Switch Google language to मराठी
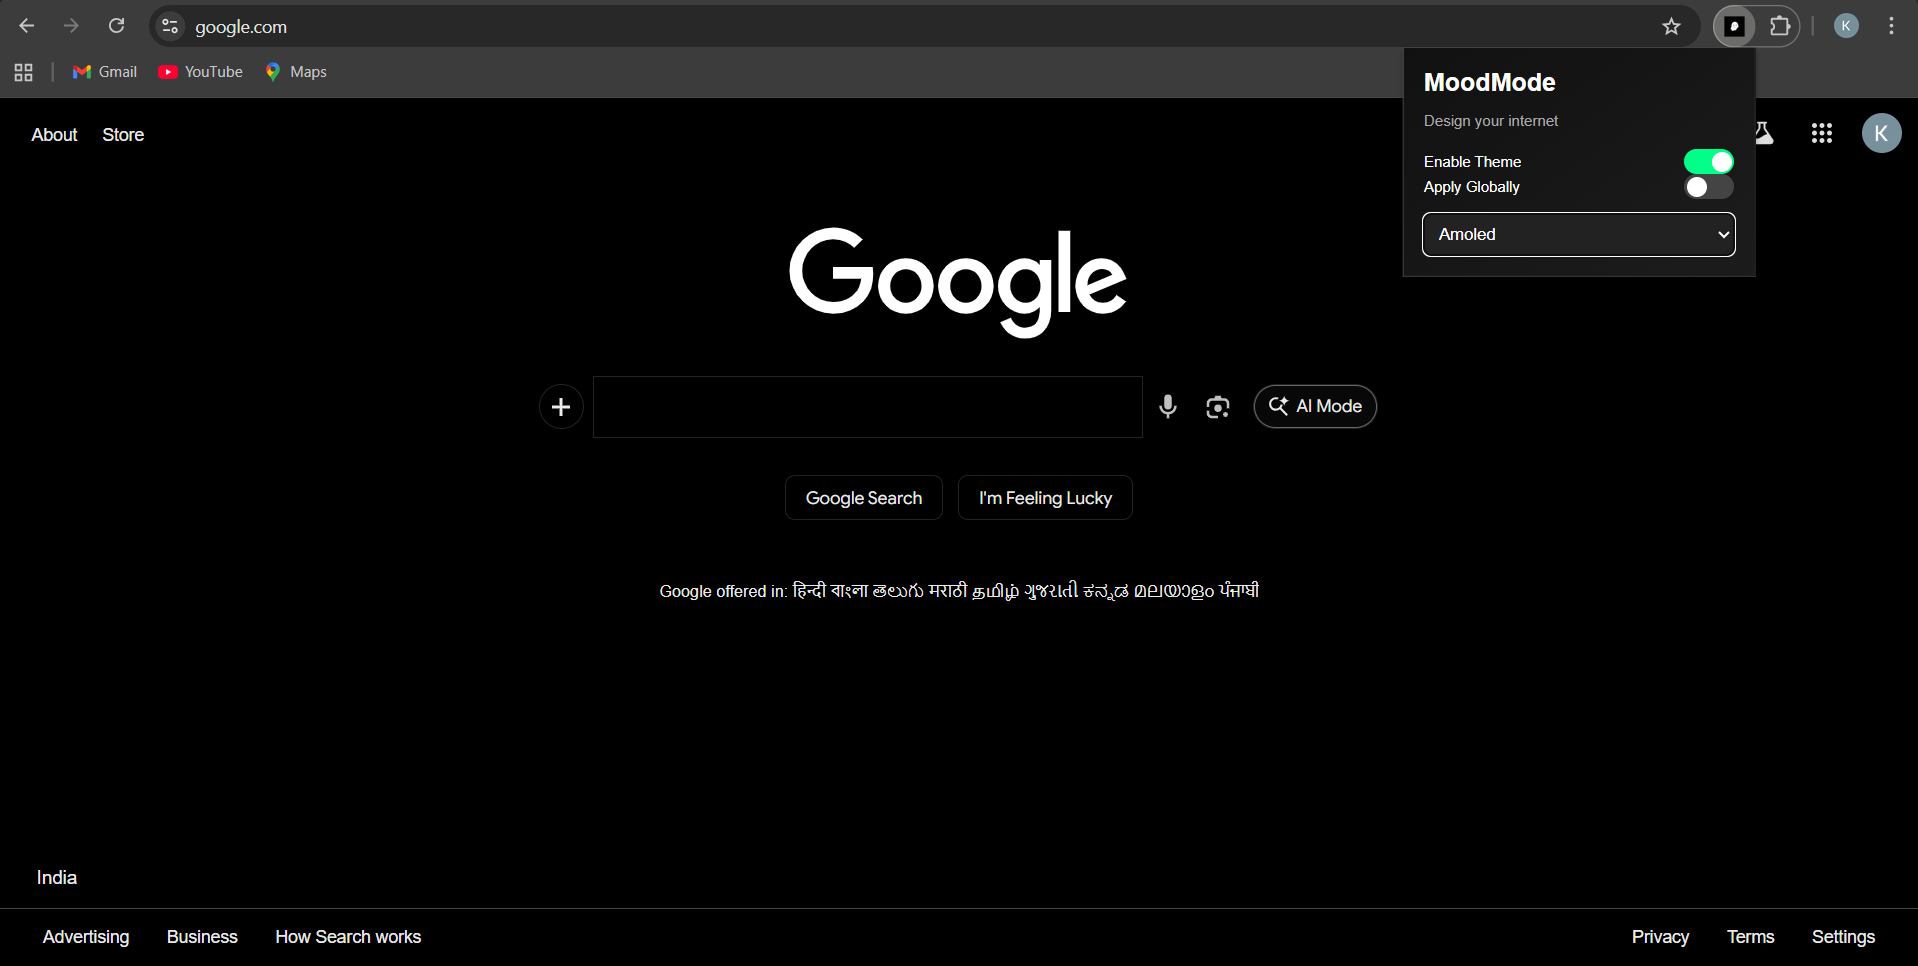Screen dimensions: 1918x966 [948, 591]
